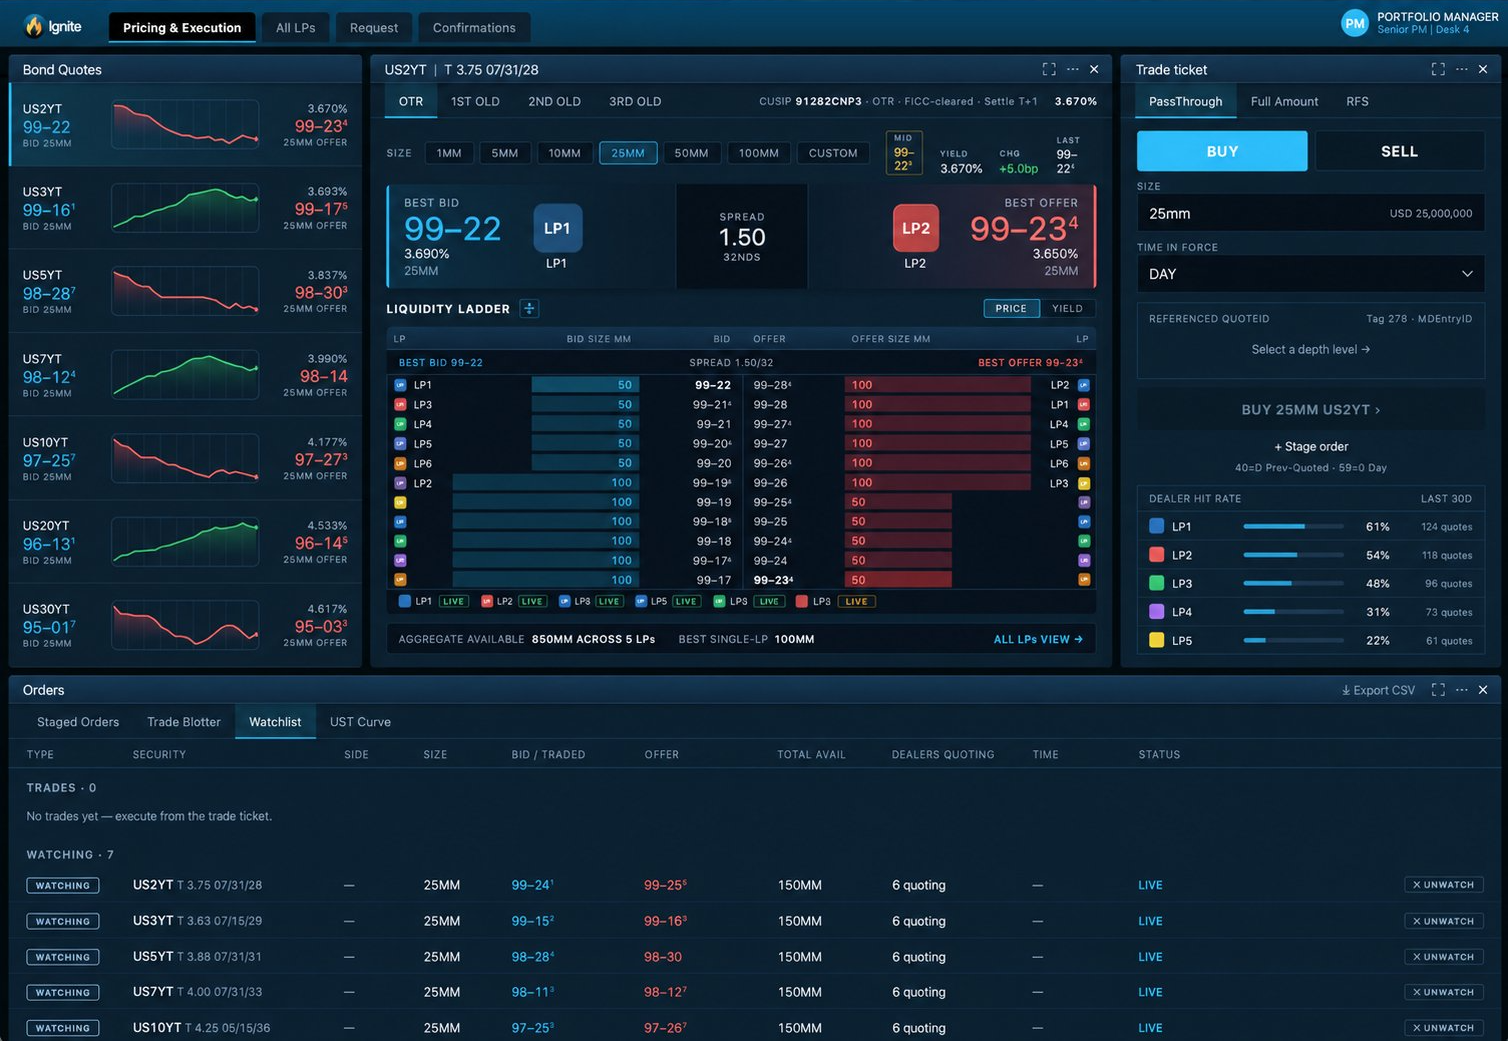This screenshot has height=1041, width=1508.
Task: Open the Trade Blotter tab
Action: [x=184, y=722]
